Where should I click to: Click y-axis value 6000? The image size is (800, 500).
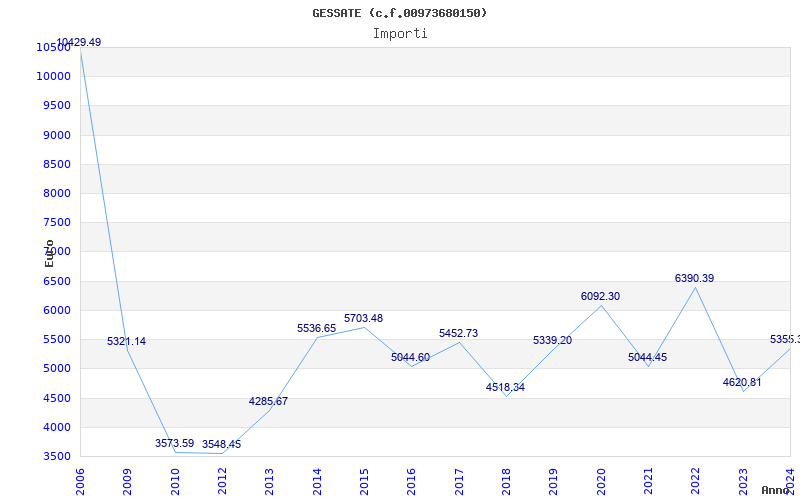[57, 310]
